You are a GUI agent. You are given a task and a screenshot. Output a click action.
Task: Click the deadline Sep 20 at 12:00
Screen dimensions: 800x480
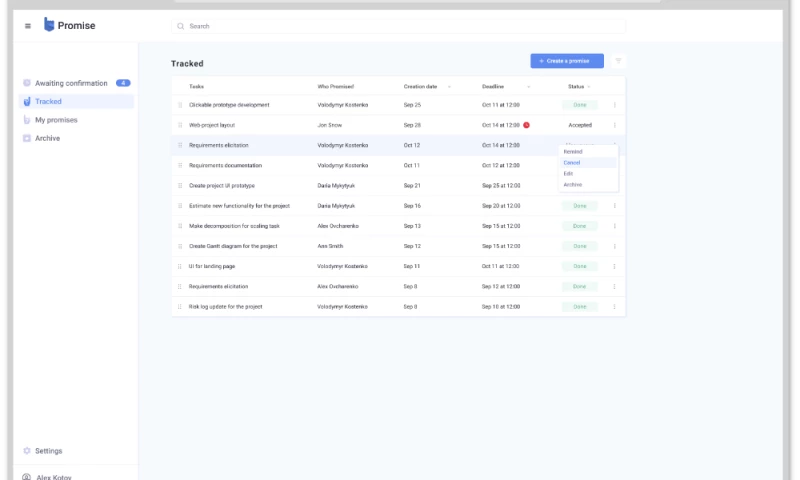(501, 206)
